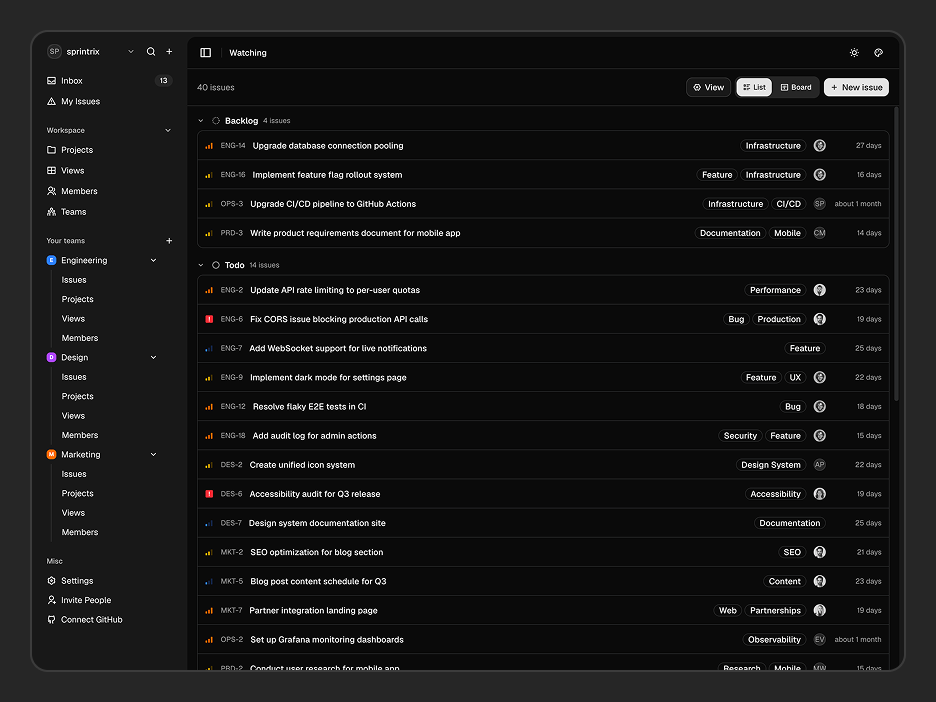Open workspace Views

(109, 171)
